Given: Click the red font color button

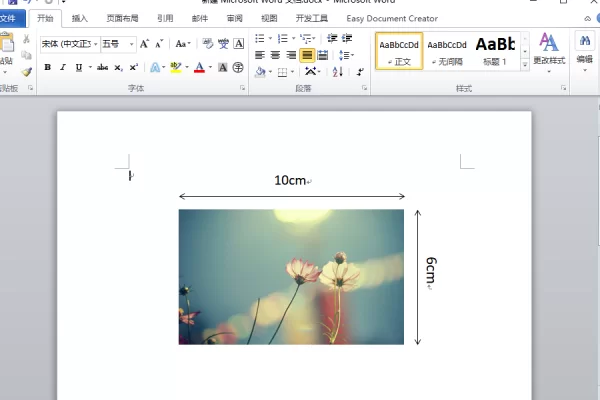Looking at the screenshot, I should click(198, 68).
